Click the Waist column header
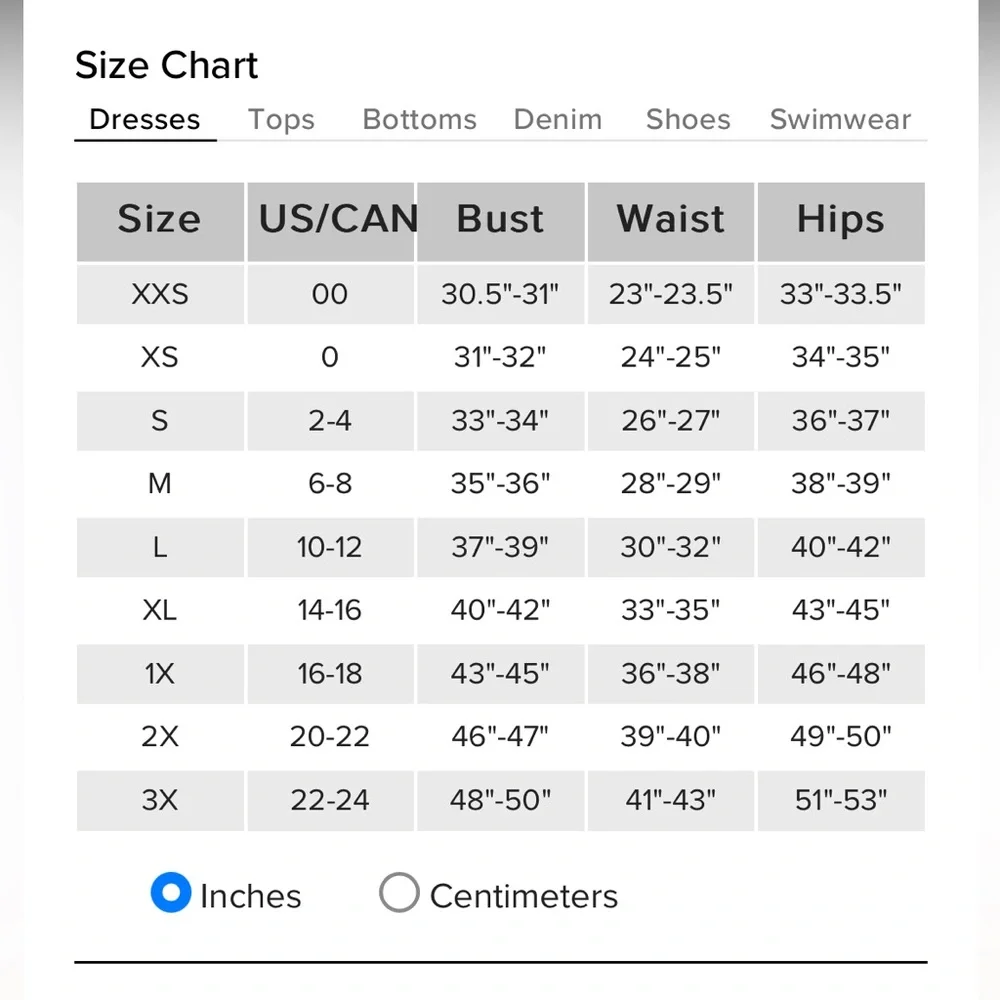This screenshot has height=1000, width=1000. pyautogui.click(x=671, y=221)
